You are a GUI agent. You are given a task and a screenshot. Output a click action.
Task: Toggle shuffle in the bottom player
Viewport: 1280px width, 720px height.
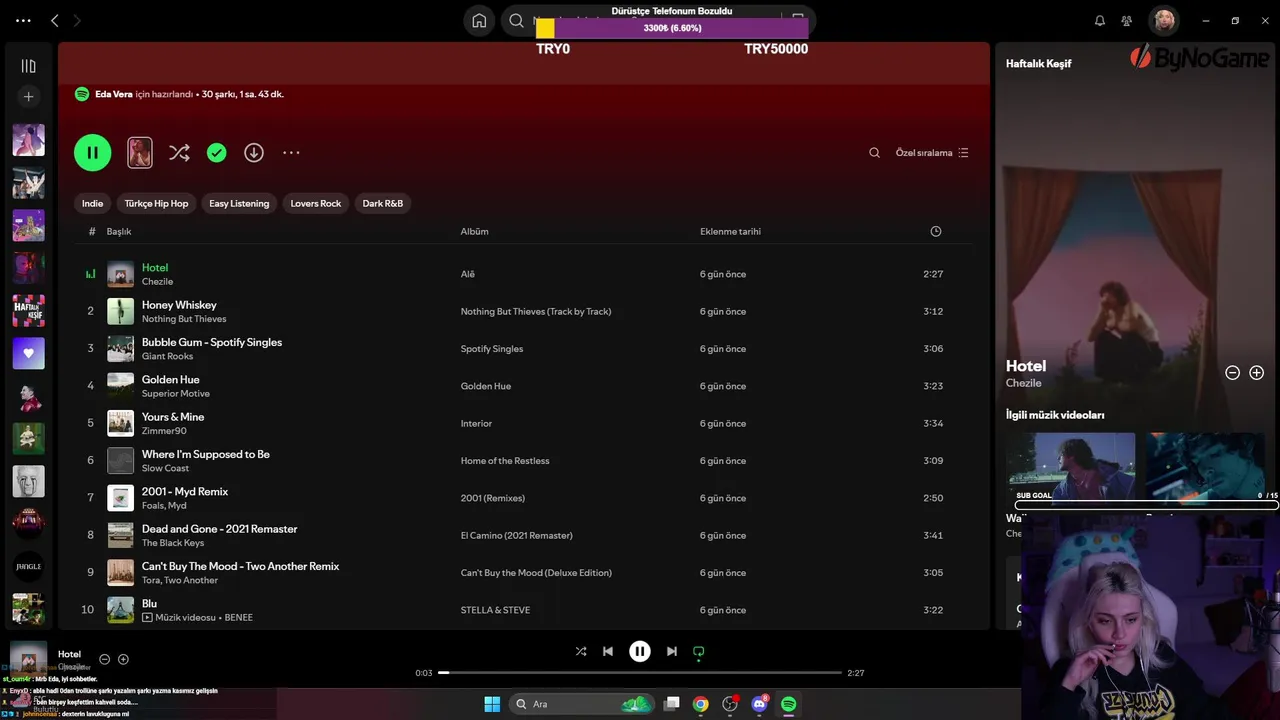pos(581,651)
